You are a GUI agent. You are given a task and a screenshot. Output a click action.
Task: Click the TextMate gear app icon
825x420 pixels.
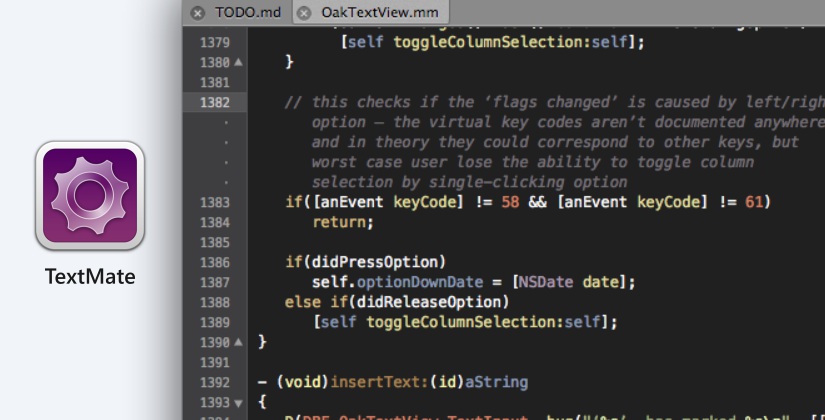tap(90, 196)
